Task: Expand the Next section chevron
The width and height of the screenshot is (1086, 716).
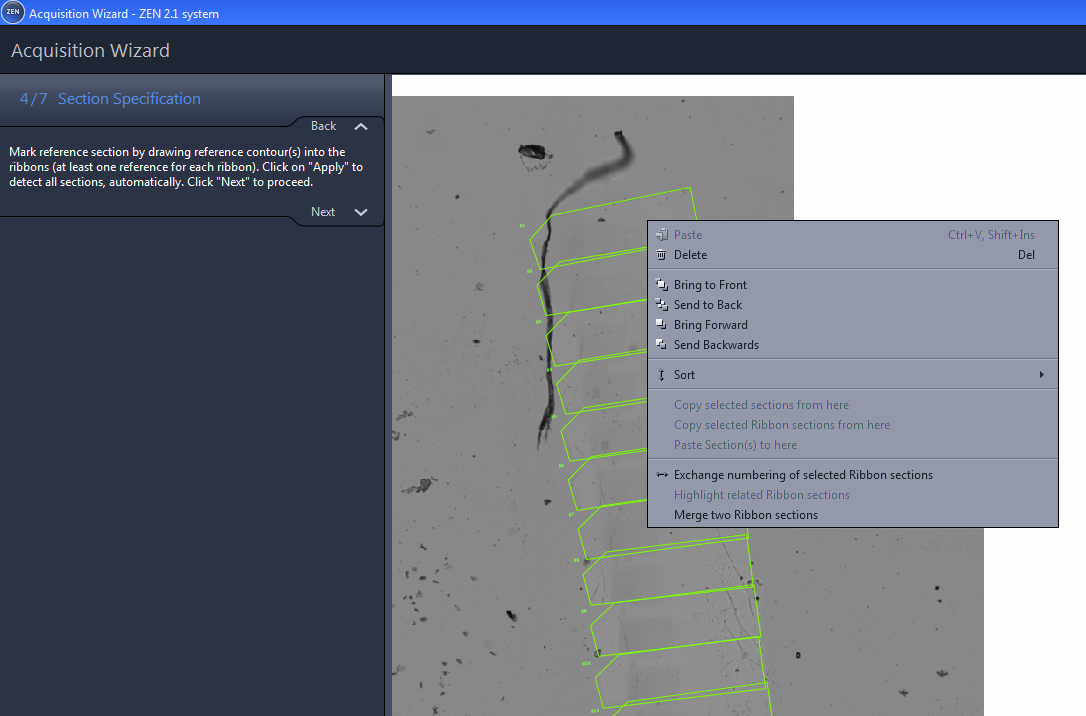Action: click(x=360, y=212)
